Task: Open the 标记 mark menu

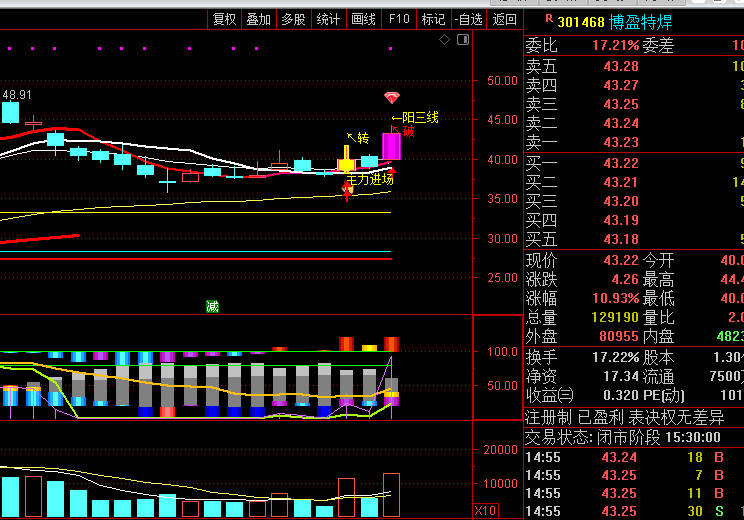Action: tap(433, 19)
